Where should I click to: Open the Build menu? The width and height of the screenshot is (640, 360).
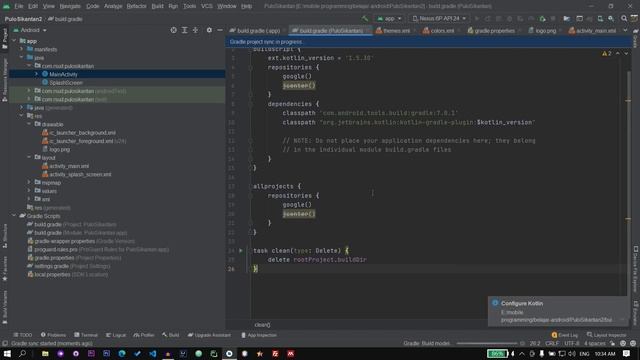pos(158,6)
